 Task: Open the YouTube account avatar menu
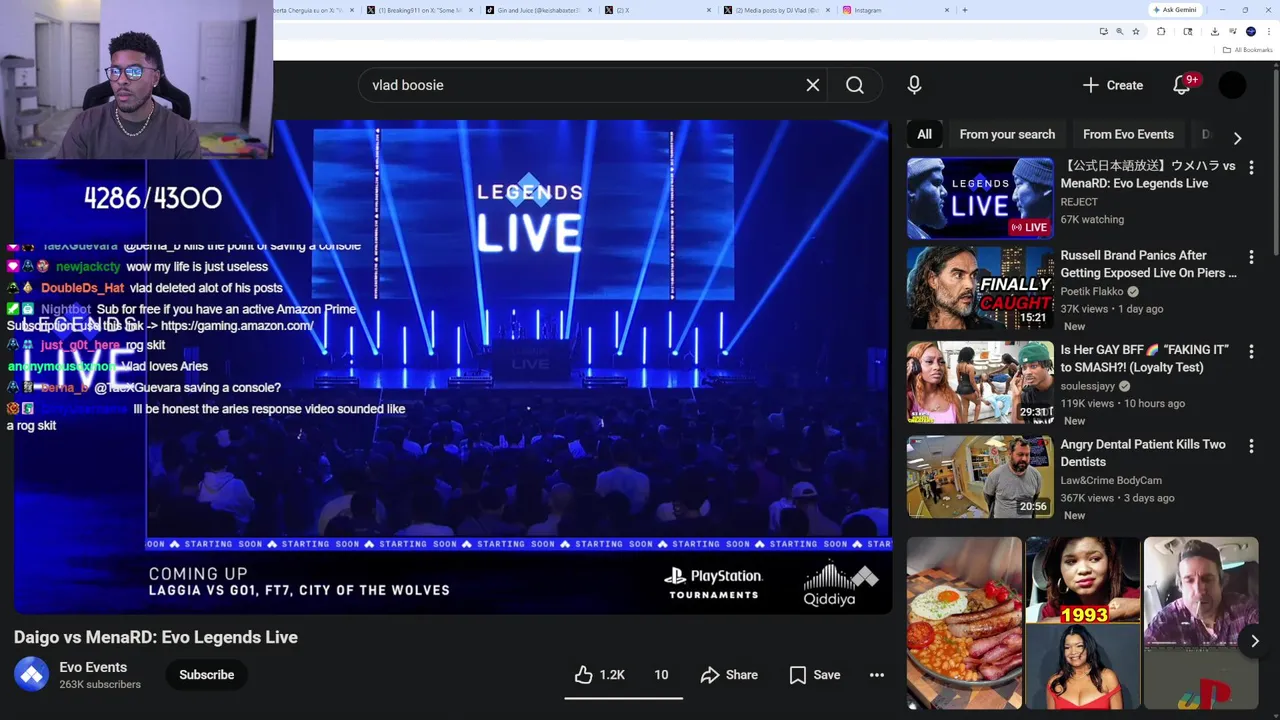pyautogui.click(x=1232, y=85)
